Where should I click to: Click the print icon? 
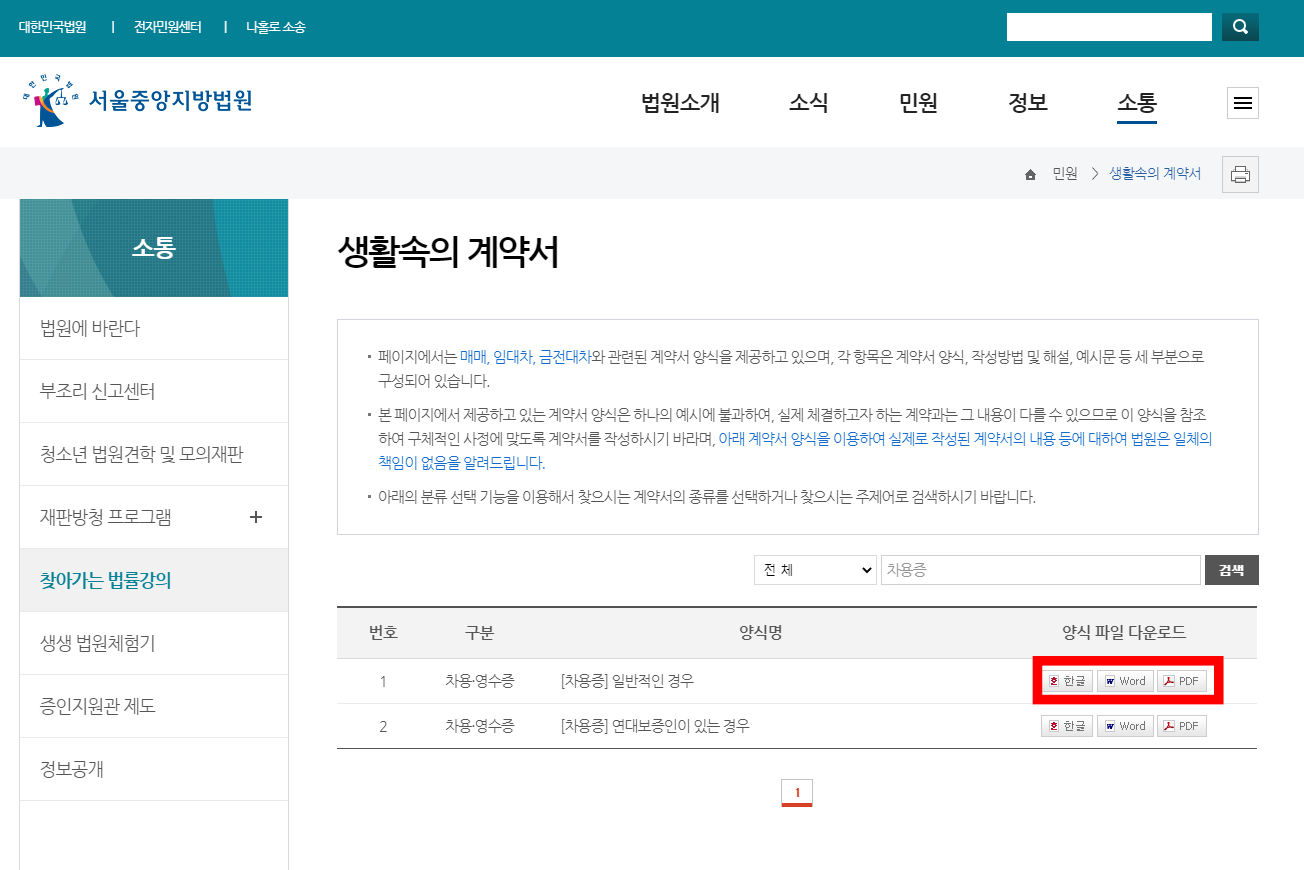tap(1240, 173)
